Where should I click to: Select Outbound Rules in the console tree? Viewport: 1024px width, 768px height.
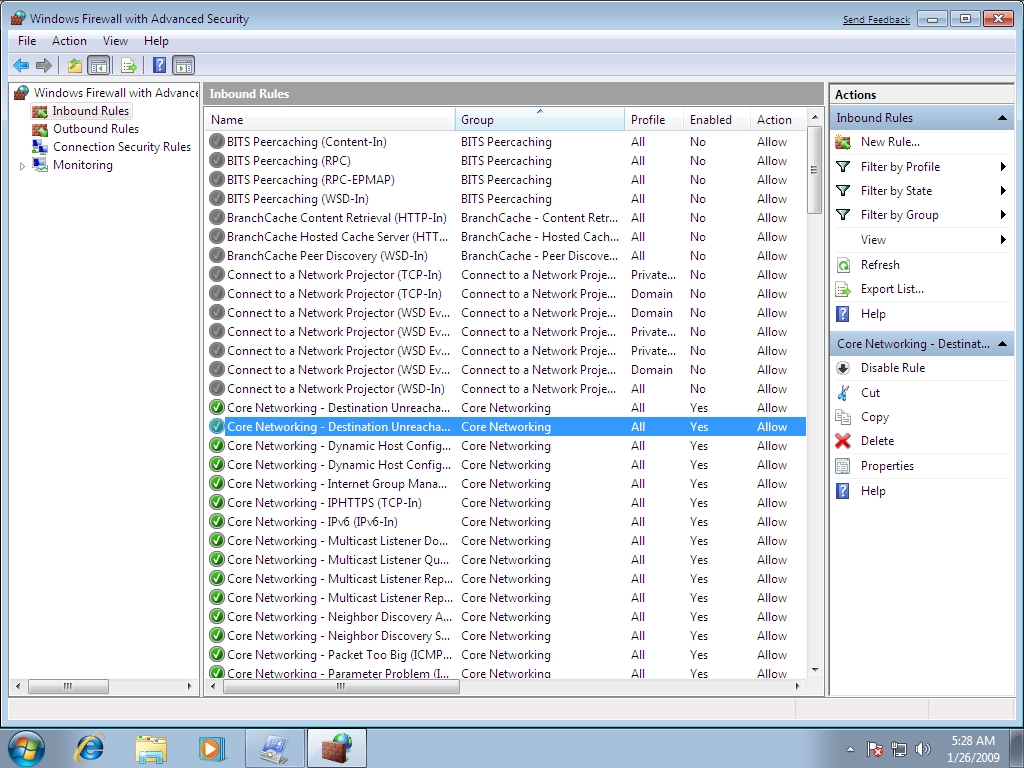pos(95,129)
